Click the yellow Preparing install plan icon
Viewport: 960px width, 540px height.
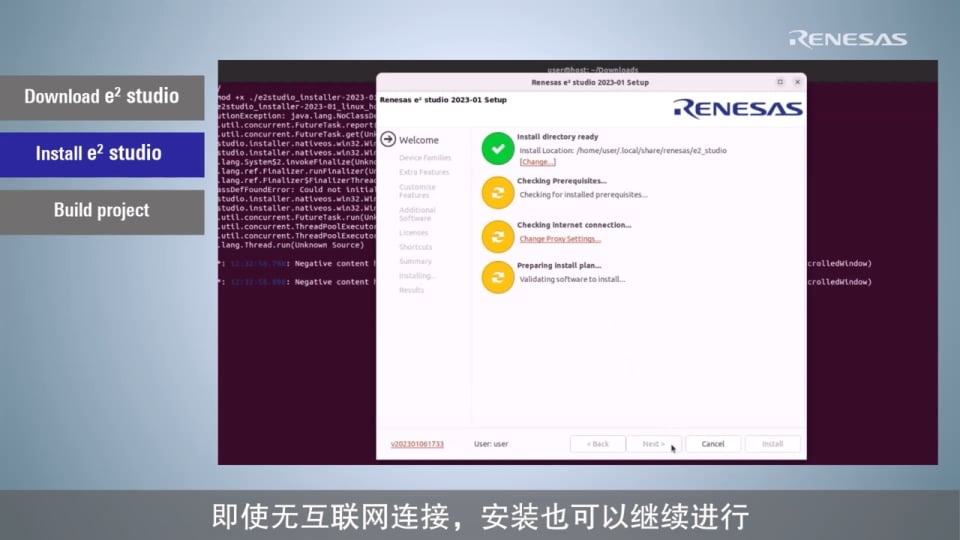click(497, 277)
